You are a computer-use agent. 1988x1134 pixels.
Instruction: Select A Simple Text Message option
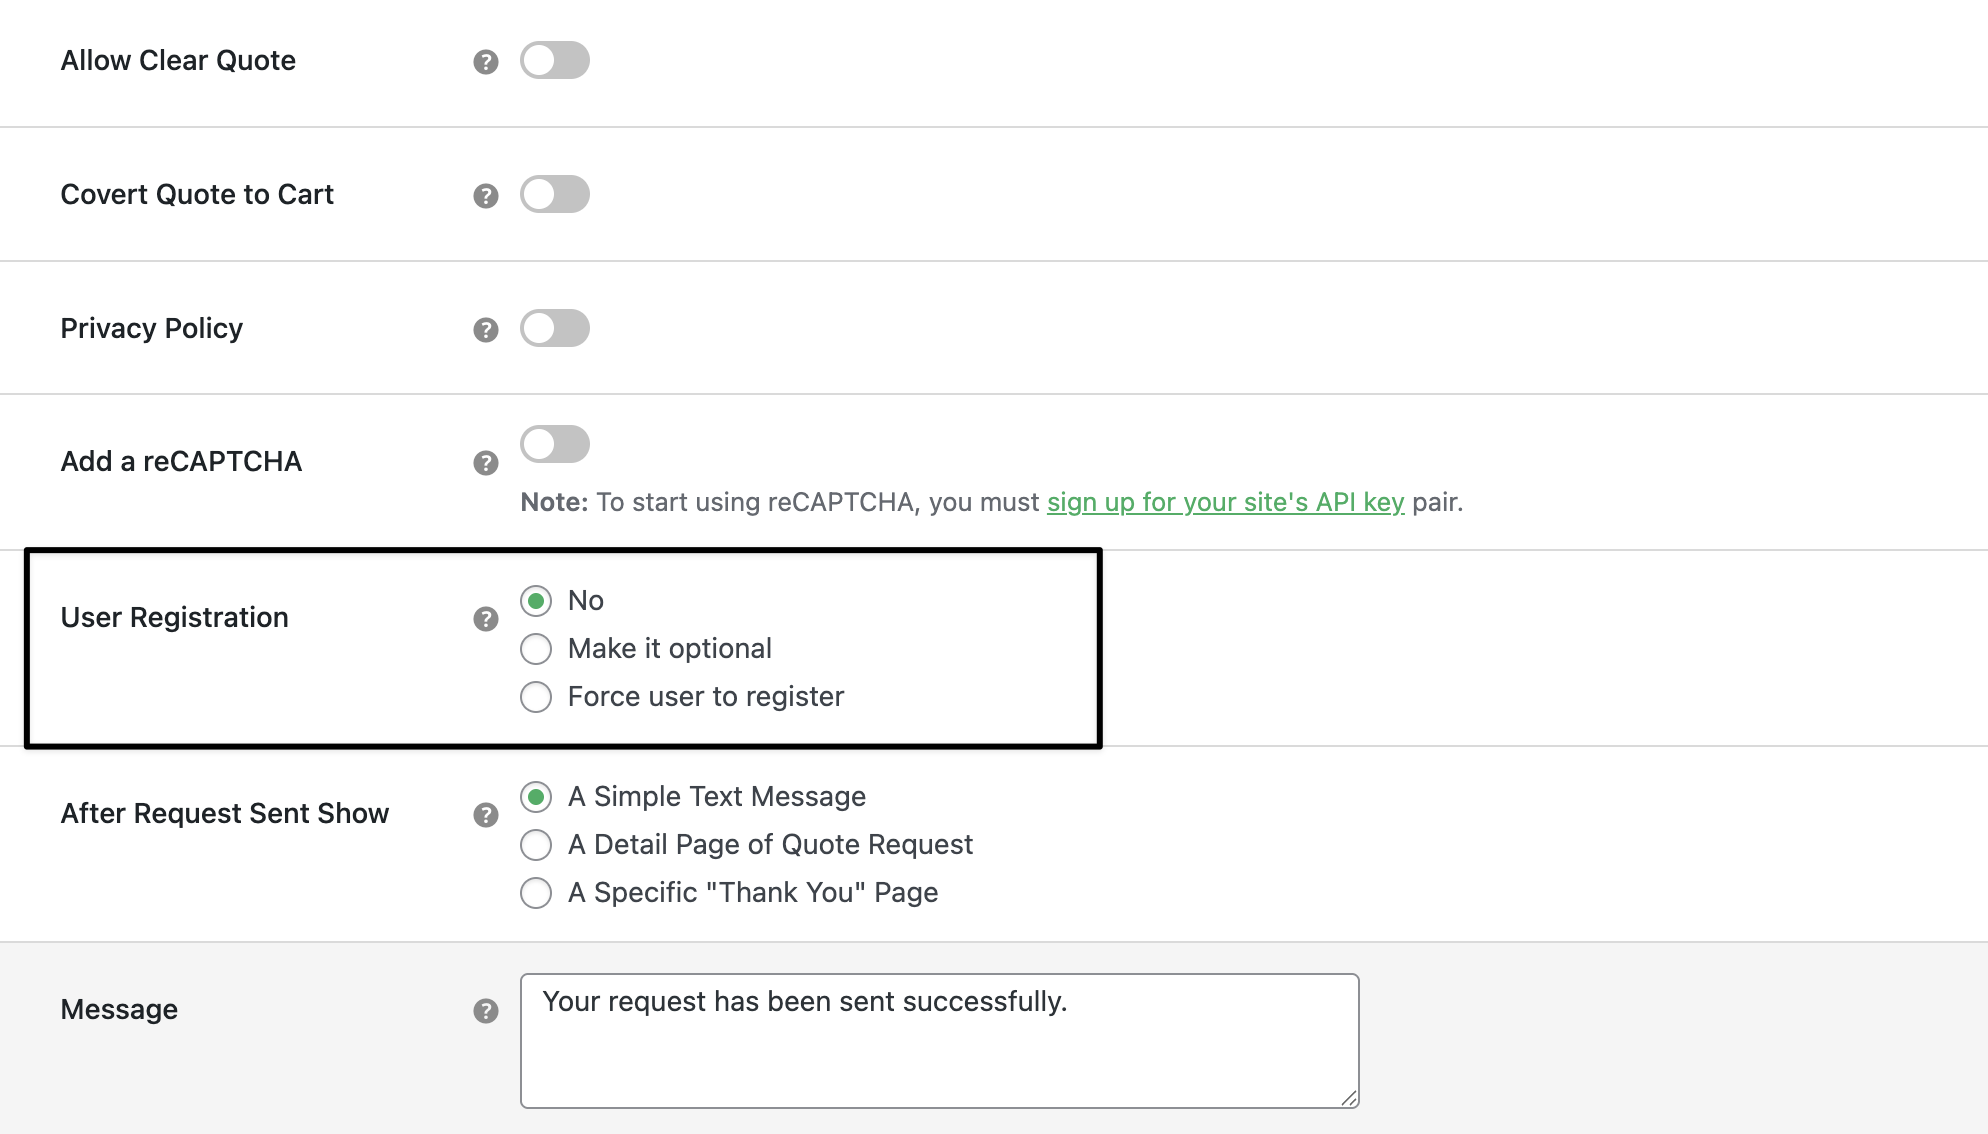click(536, 797)
